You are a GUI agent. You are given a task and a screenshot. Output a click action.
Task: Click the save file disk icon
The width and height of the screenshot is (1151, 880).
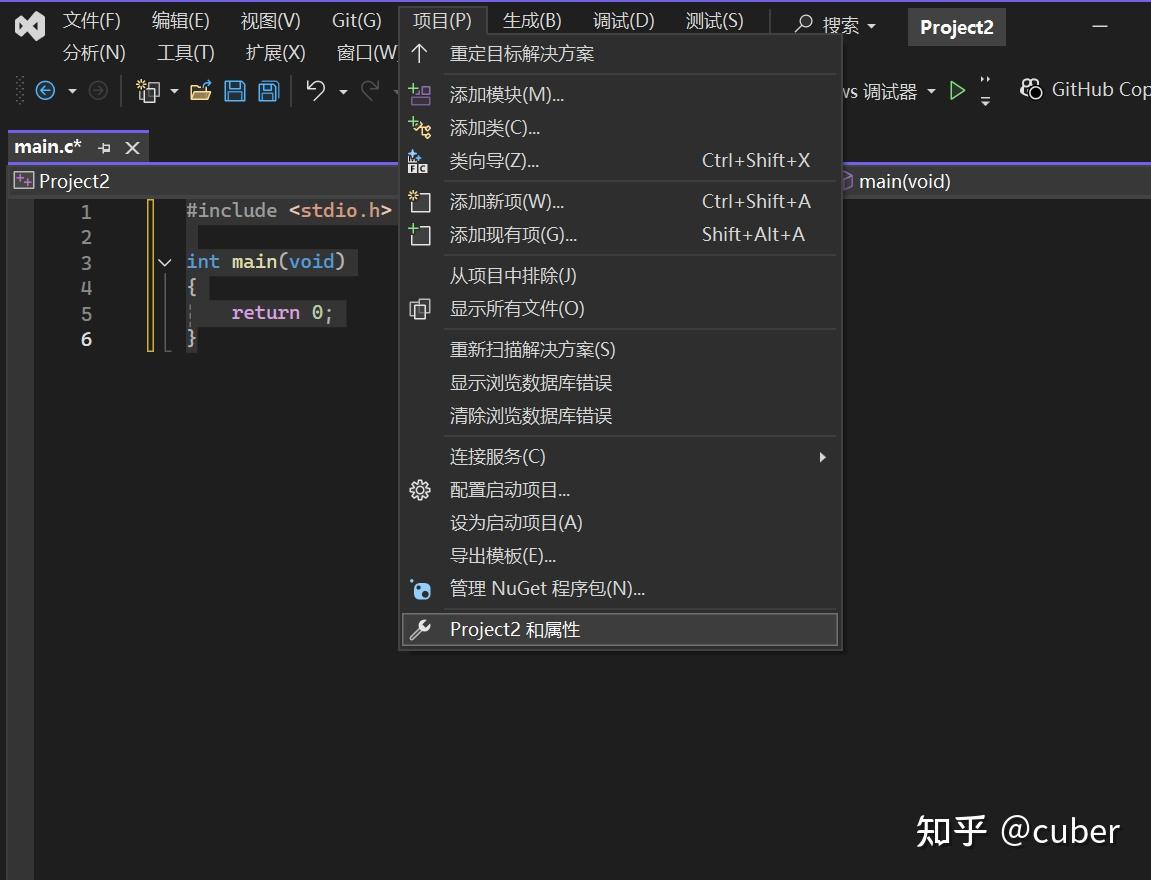(x=235, y=91)
